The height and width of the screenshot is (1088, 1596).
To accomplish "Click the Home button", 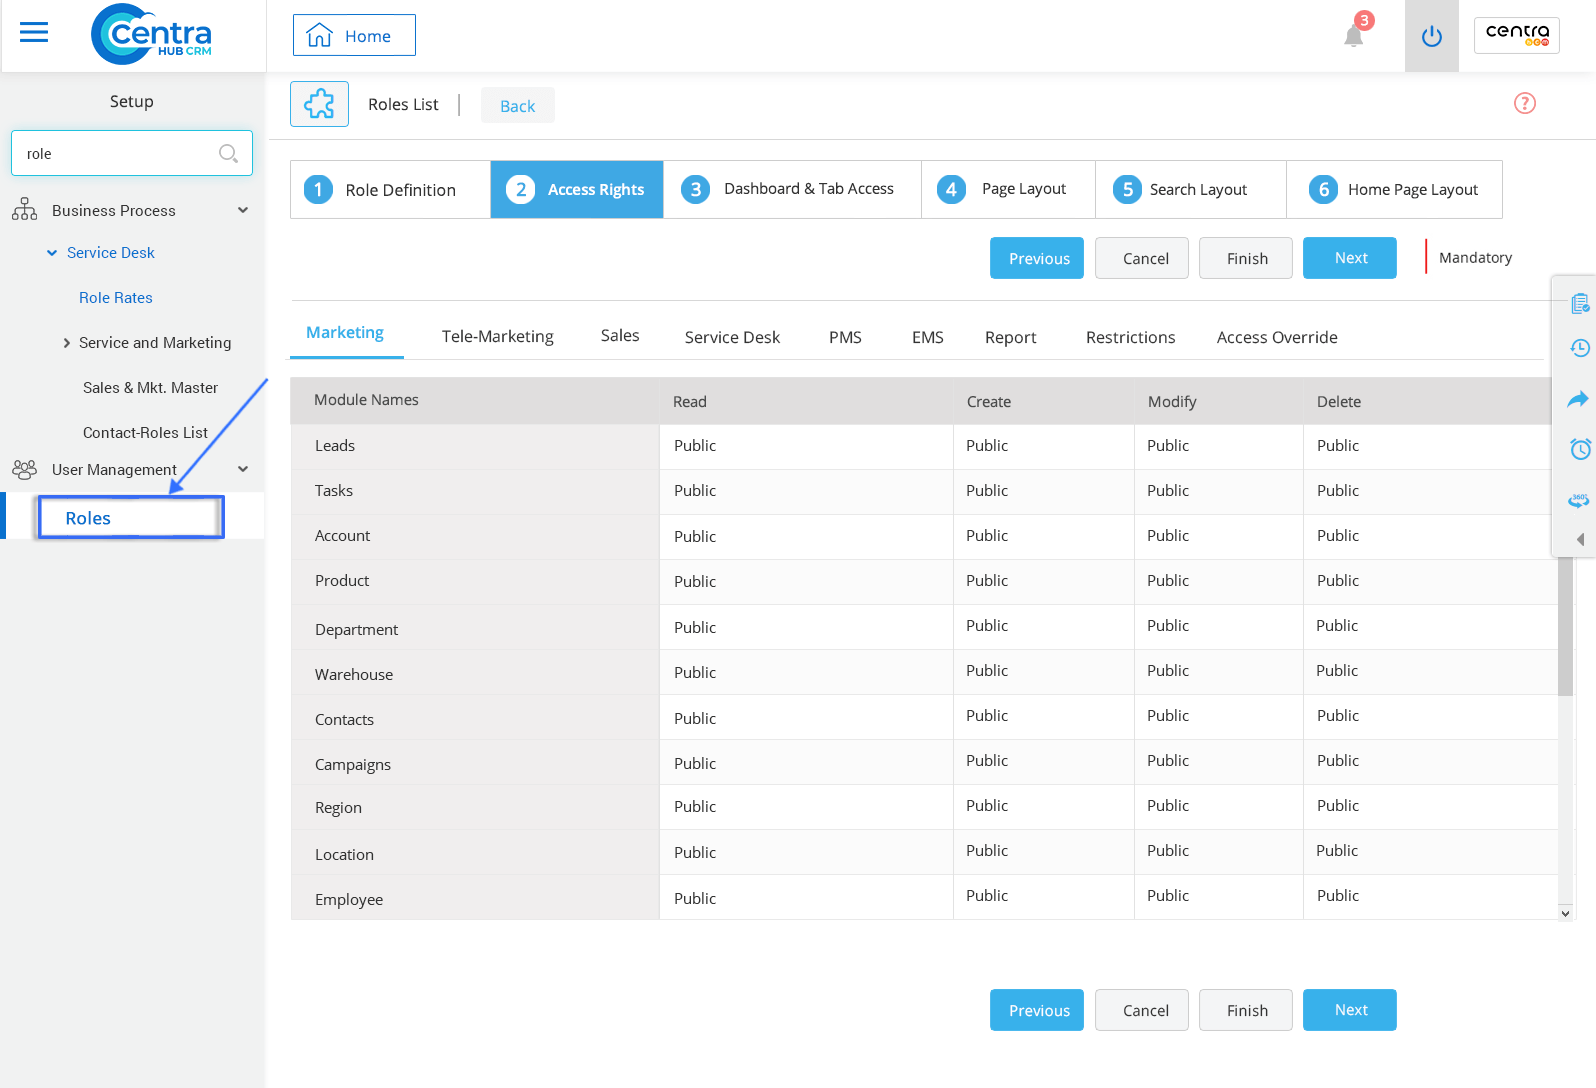I will (354, 35).
